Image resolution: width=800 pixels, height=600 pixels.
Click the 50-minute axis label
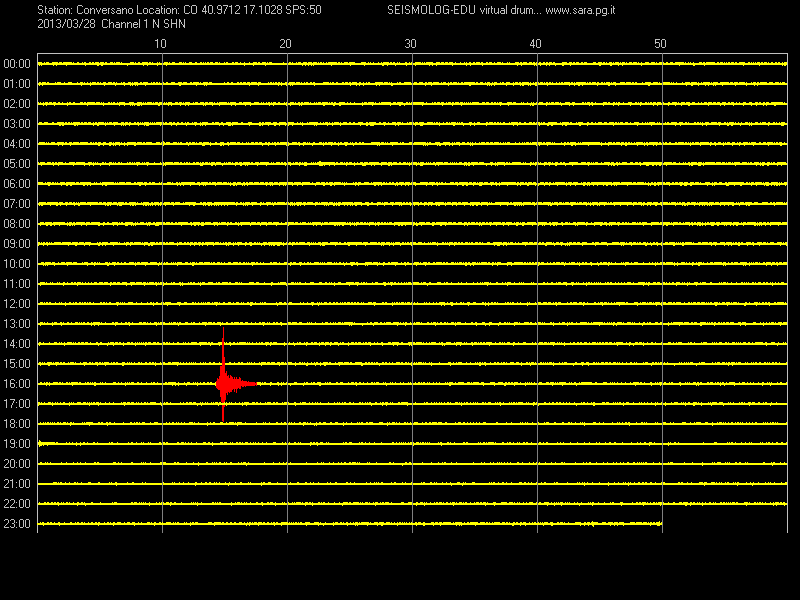[x=660, y=44]
